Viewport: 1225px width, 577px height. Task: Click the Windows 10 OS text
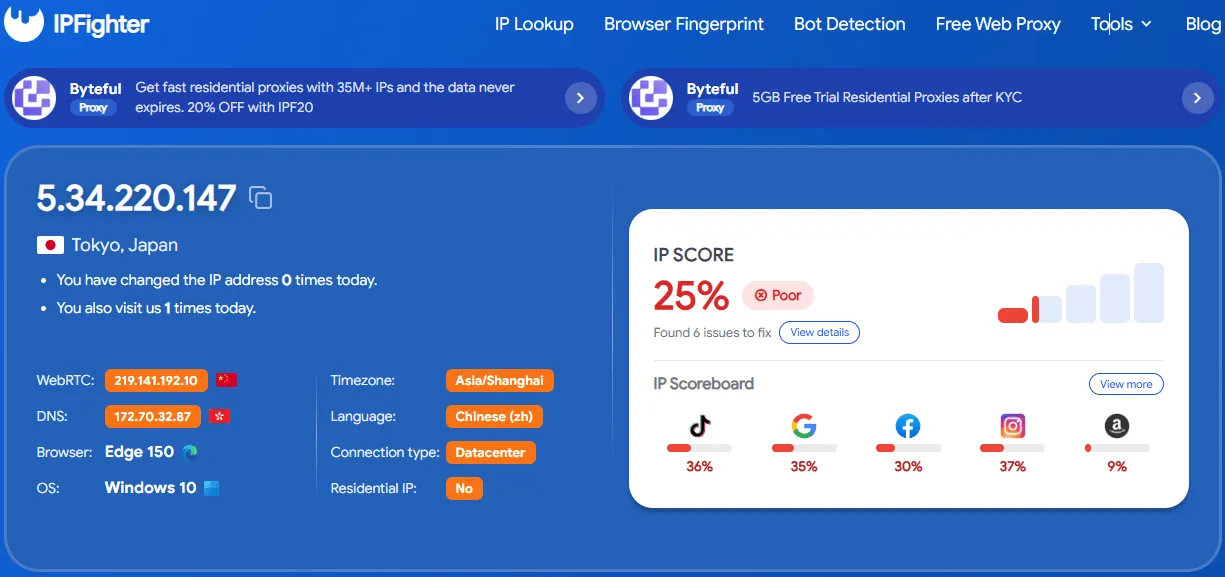click(150, 488)
